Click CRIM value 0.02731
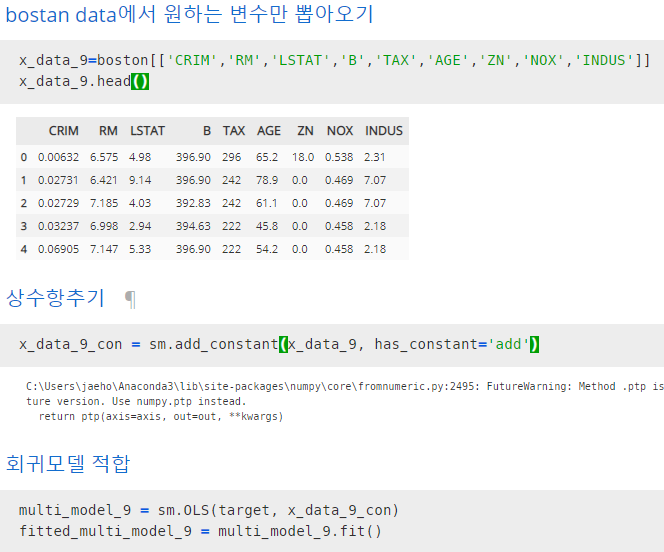 pyautogui.click(x=58, y=180)
